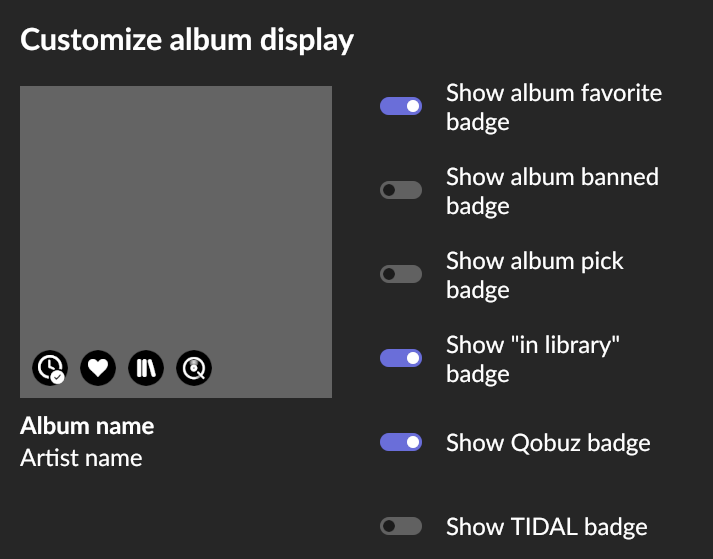Click the "Show album favorite badge" label
The width and height of the screenshot is (713, 559).
coord(554,107)
